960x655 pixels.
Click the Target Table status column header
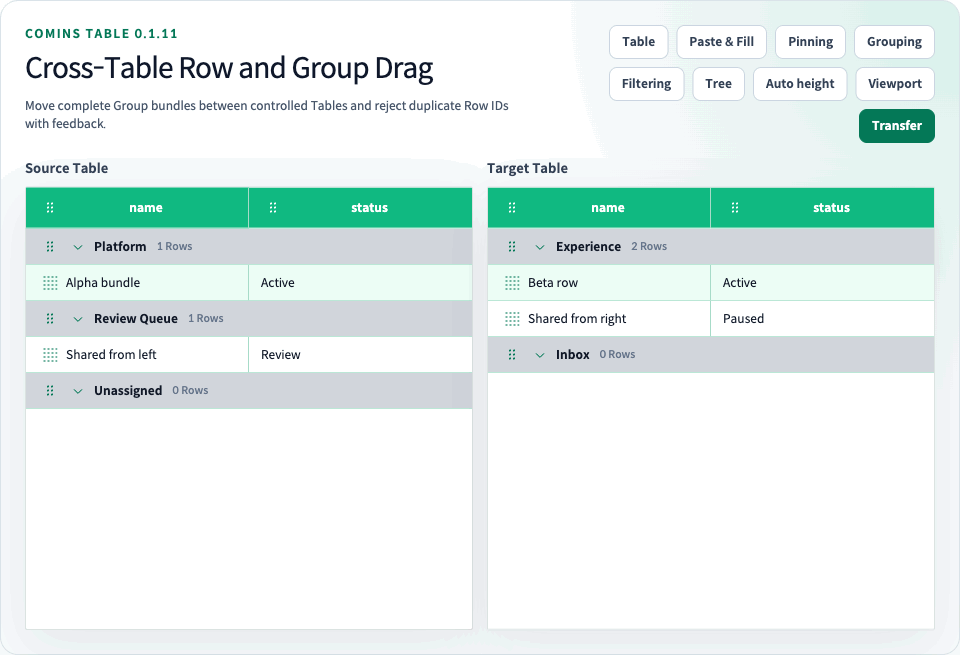pyautogui.click(x=823, y=208)
